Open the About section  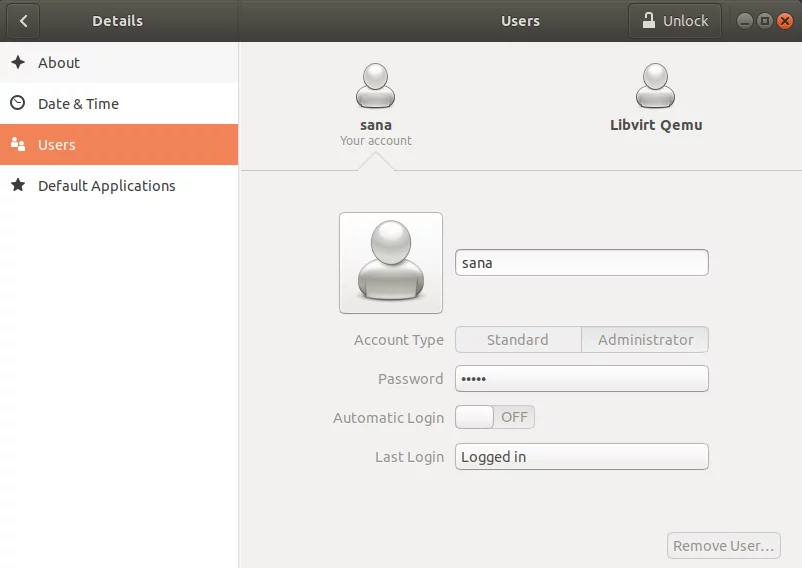(59, 62)
